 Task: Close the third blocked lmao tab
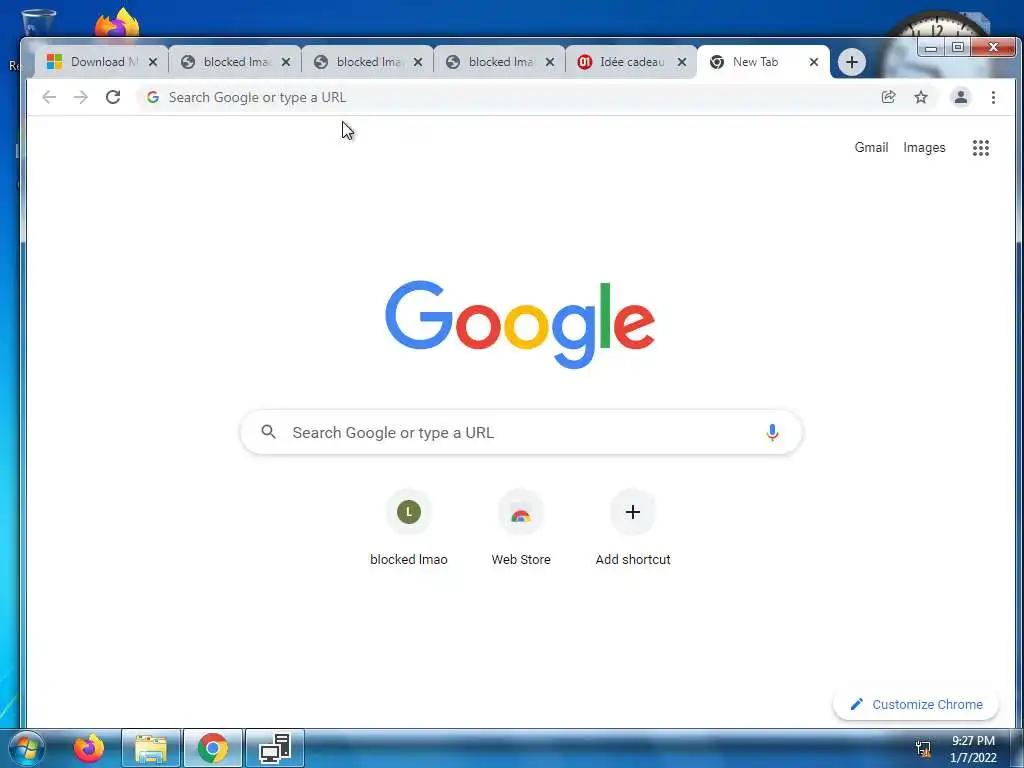tap(550, 62)
